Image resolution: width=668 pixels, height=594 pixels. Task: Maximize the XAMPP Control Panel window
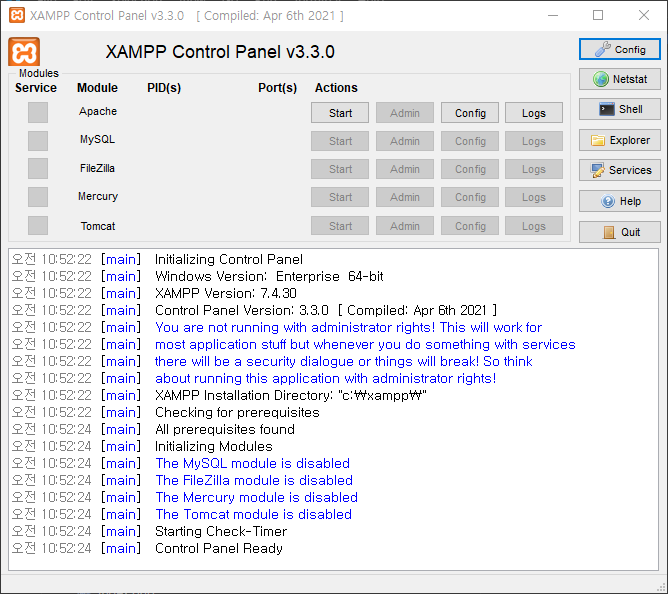(x=598, y=15)
